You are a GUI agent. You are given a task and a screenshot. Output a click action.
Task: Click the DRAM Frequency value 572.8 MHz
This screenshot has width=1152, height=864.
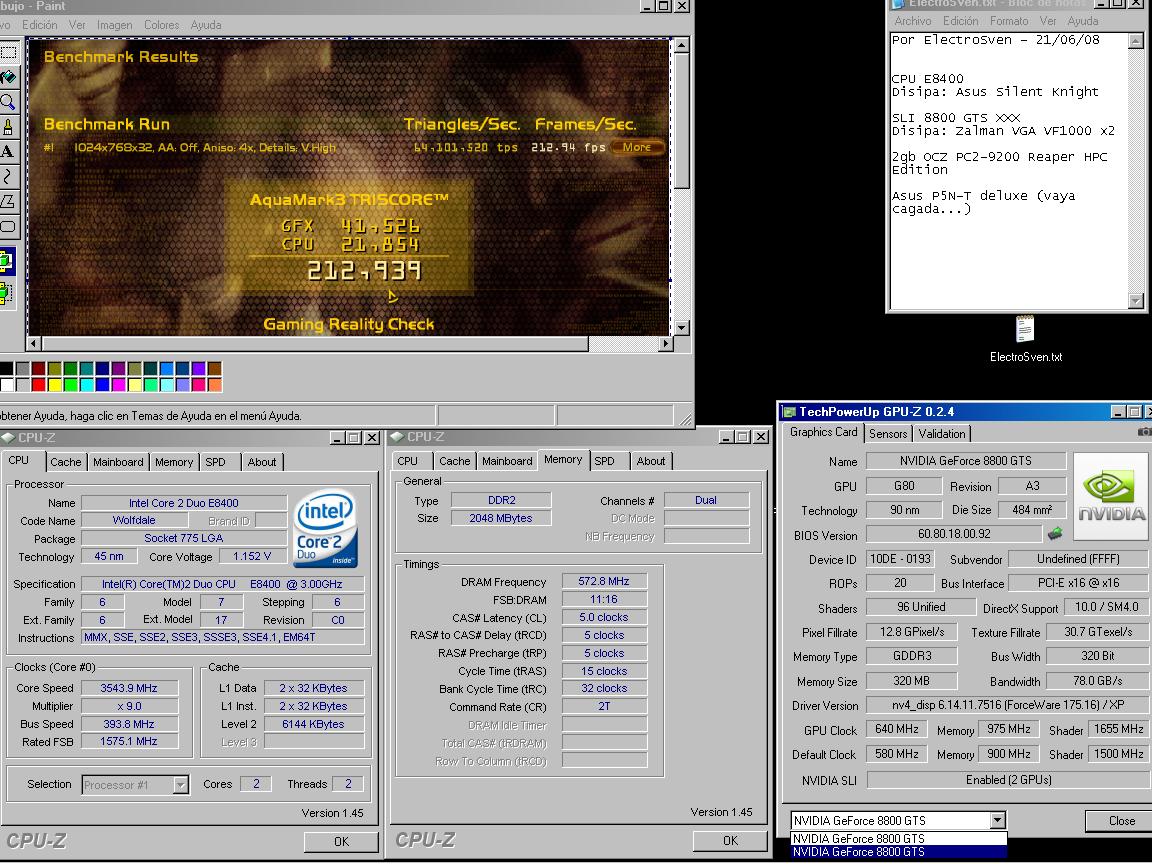(x=604, y=581)
